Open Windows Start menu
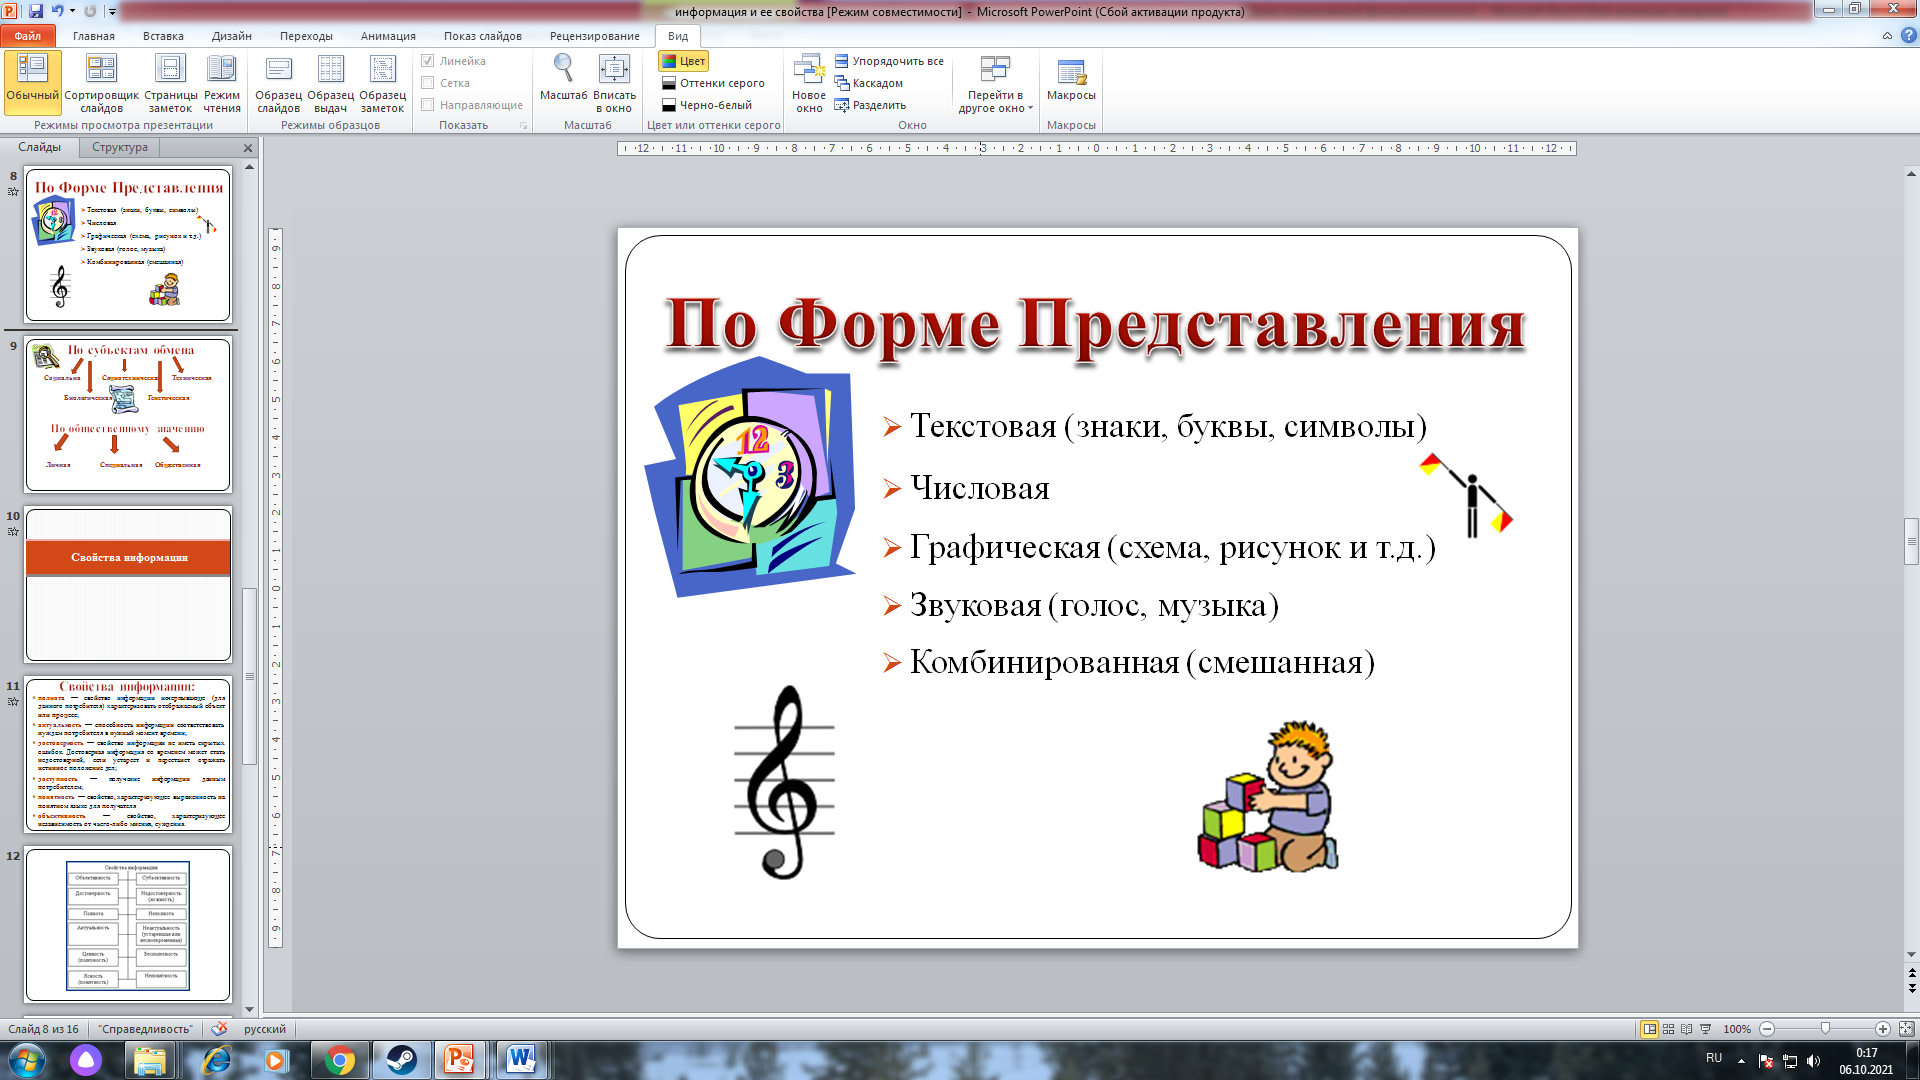Screen dimensions: 1920x1080 [26, 1060]
